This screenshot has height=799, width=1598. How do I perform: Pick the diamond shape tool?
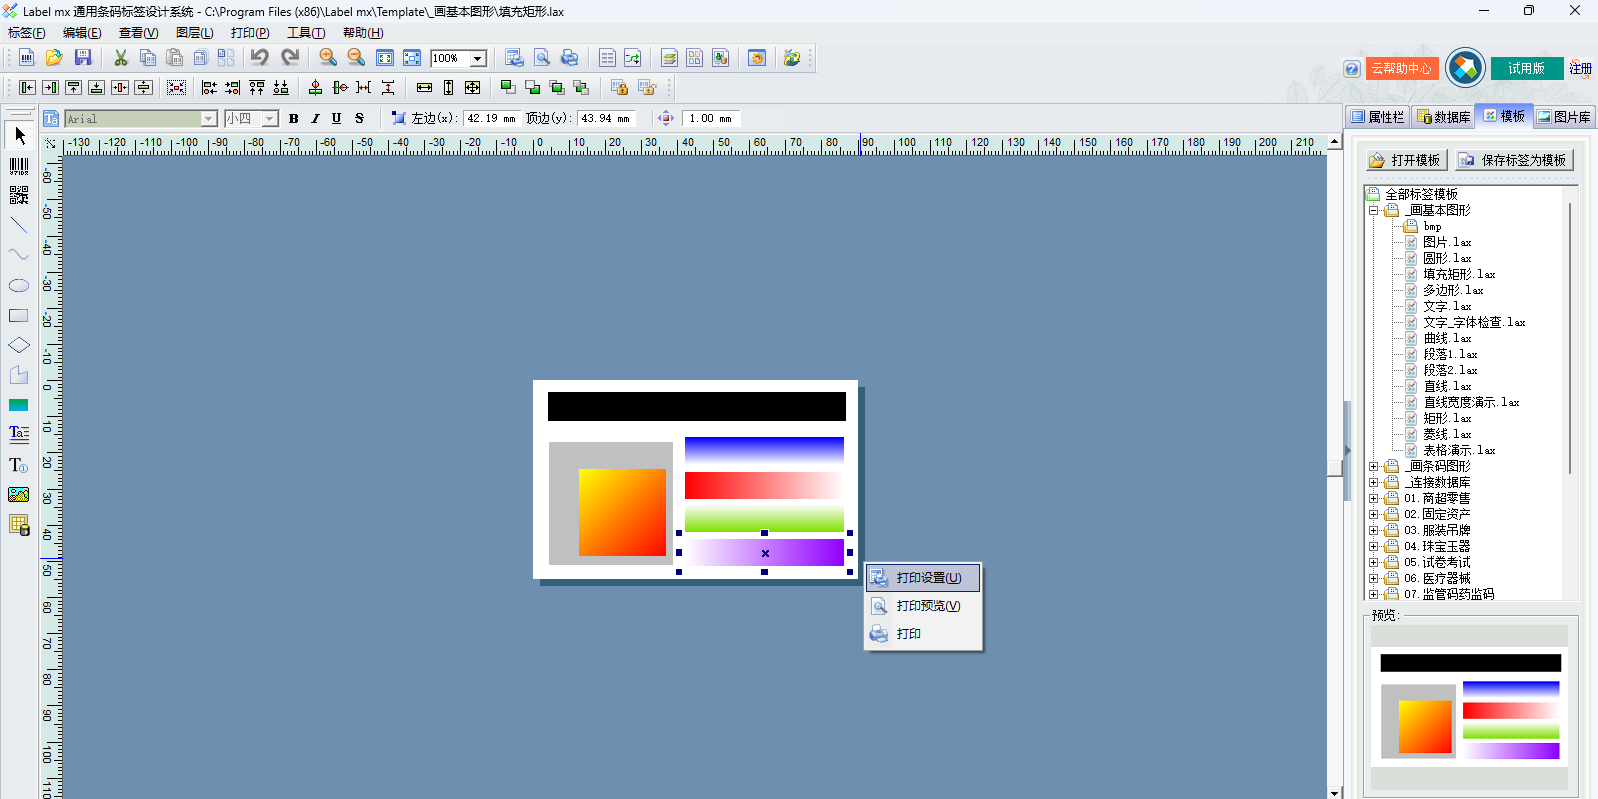[x=19, y=345]
